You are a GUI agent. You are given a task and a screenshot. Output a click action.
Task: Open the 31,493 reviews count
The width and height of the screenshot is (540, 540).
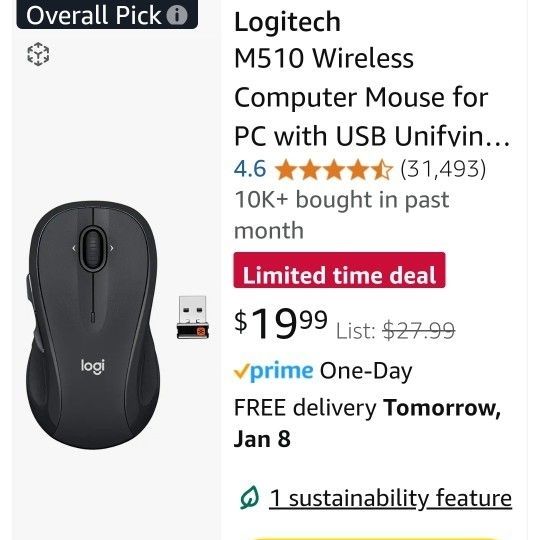point(443,169)
